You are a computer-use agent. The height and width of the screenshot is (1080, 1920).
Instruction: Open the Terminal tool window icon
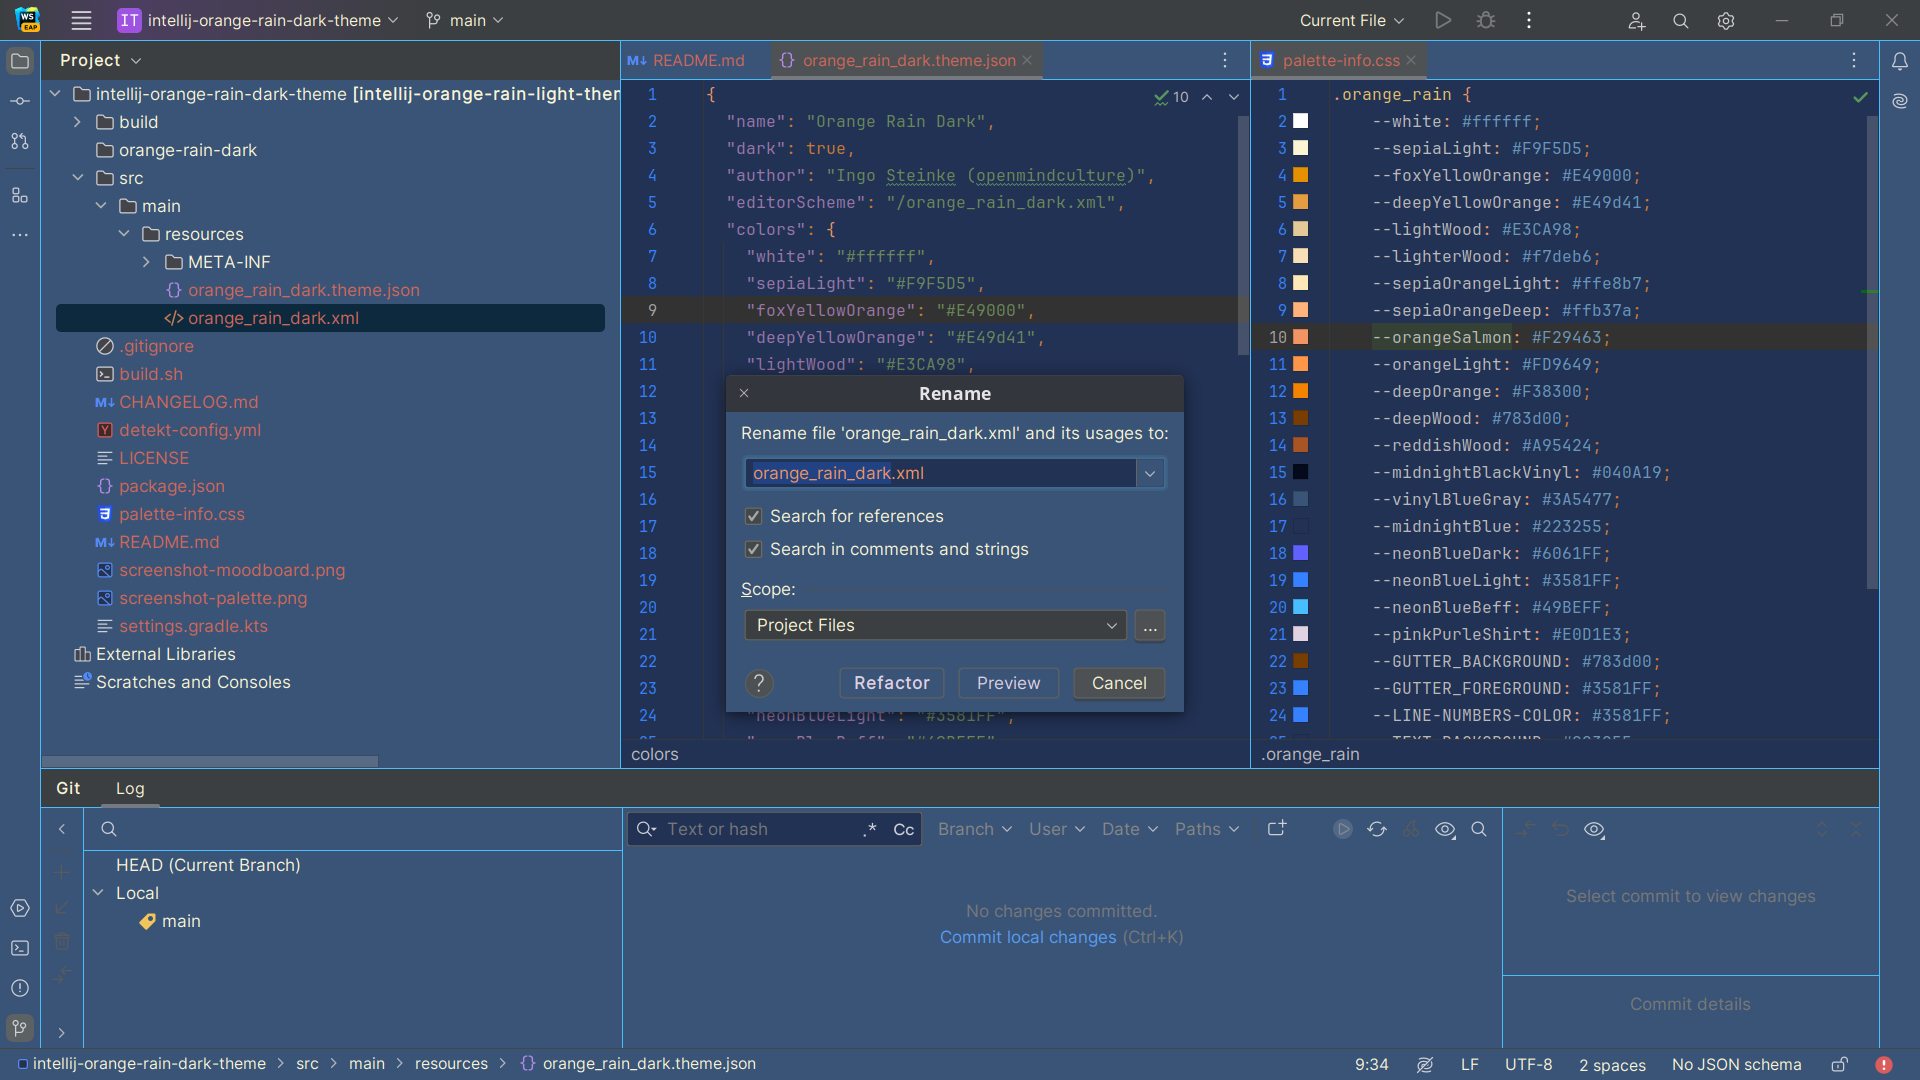[x=20, y=948]
